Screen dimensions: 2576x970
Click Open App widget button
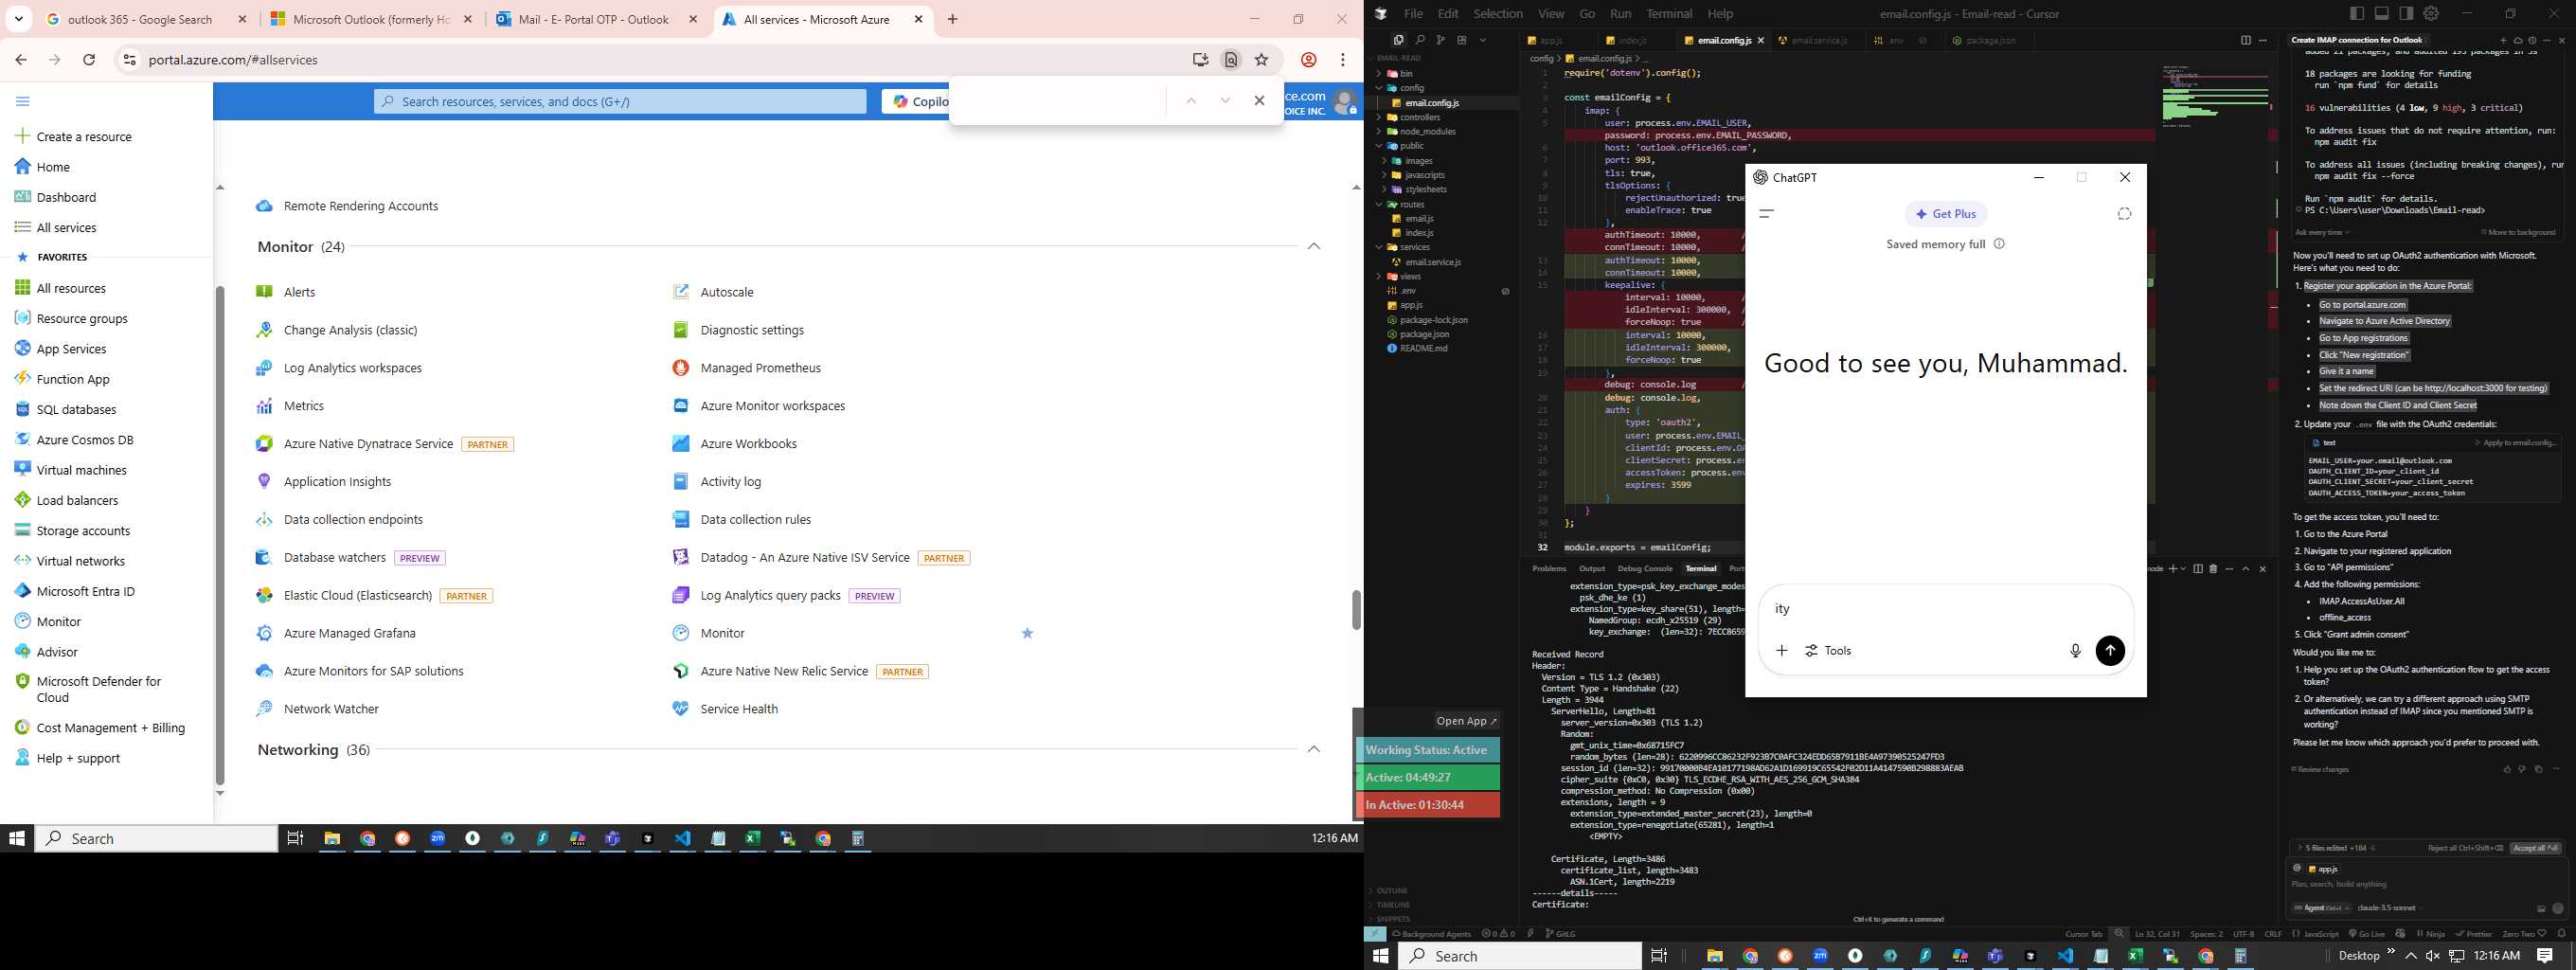point(1466,721)
